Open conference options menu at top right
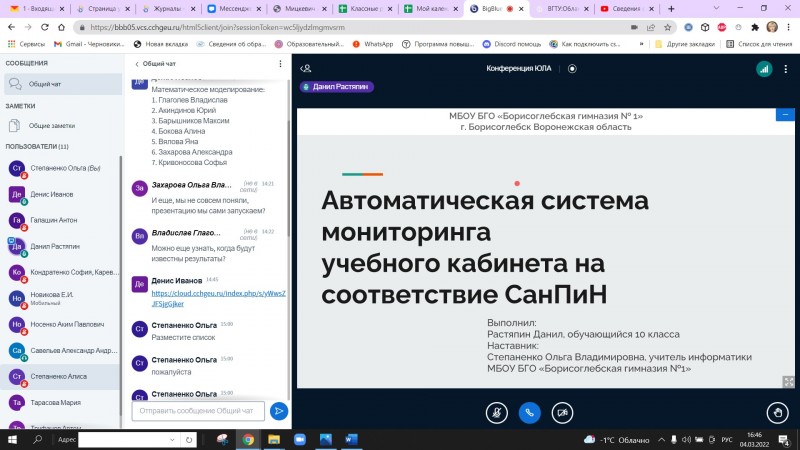Viewport: 800px width, 450px height. 786,69
